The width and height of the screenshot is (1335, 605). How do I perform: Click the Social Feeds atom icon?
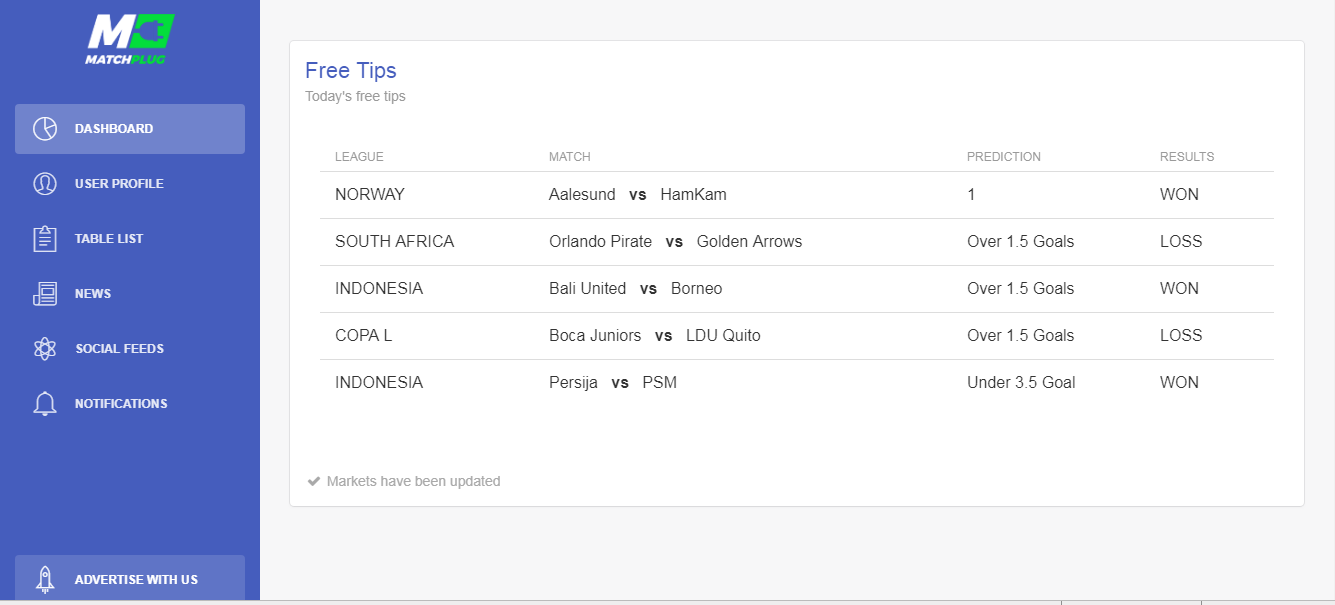tap(45, 349)
